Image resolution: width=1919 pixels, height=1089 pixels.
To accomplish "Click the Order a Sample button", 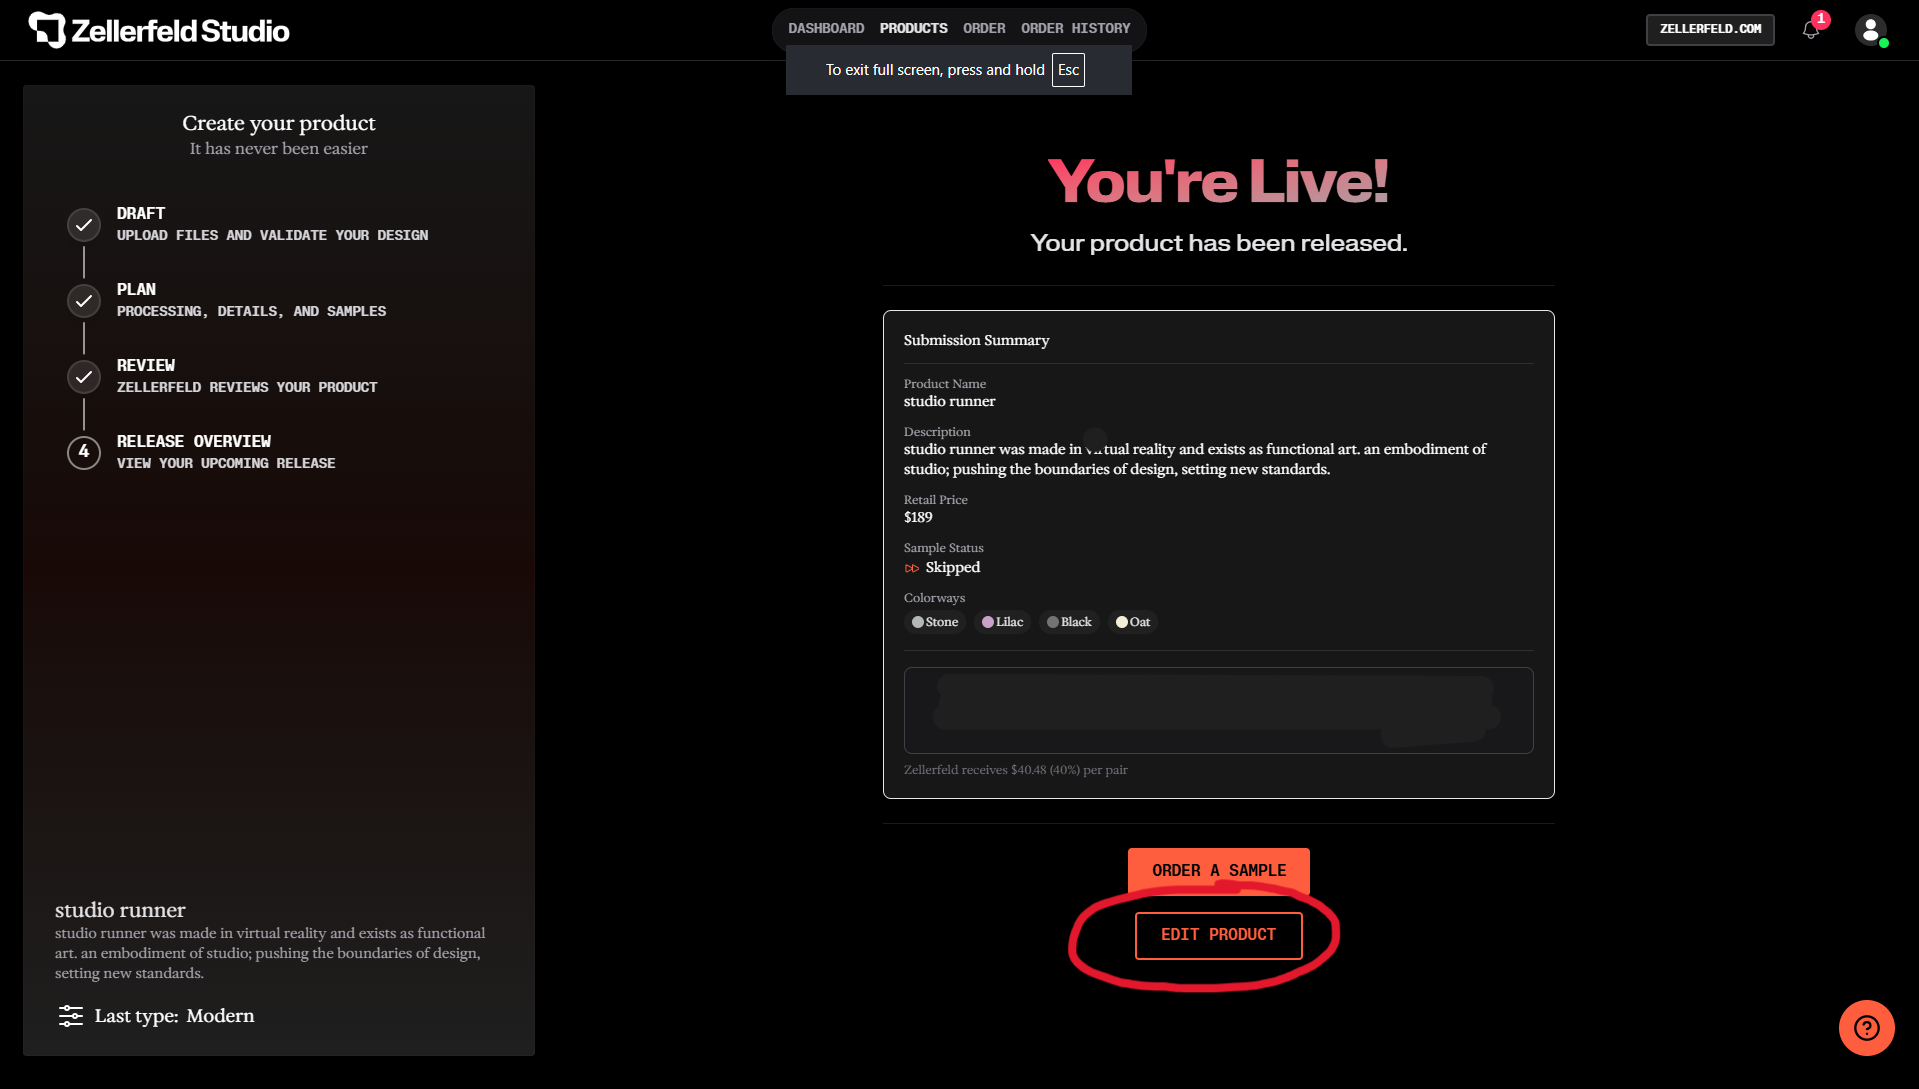I will 1219,870.
